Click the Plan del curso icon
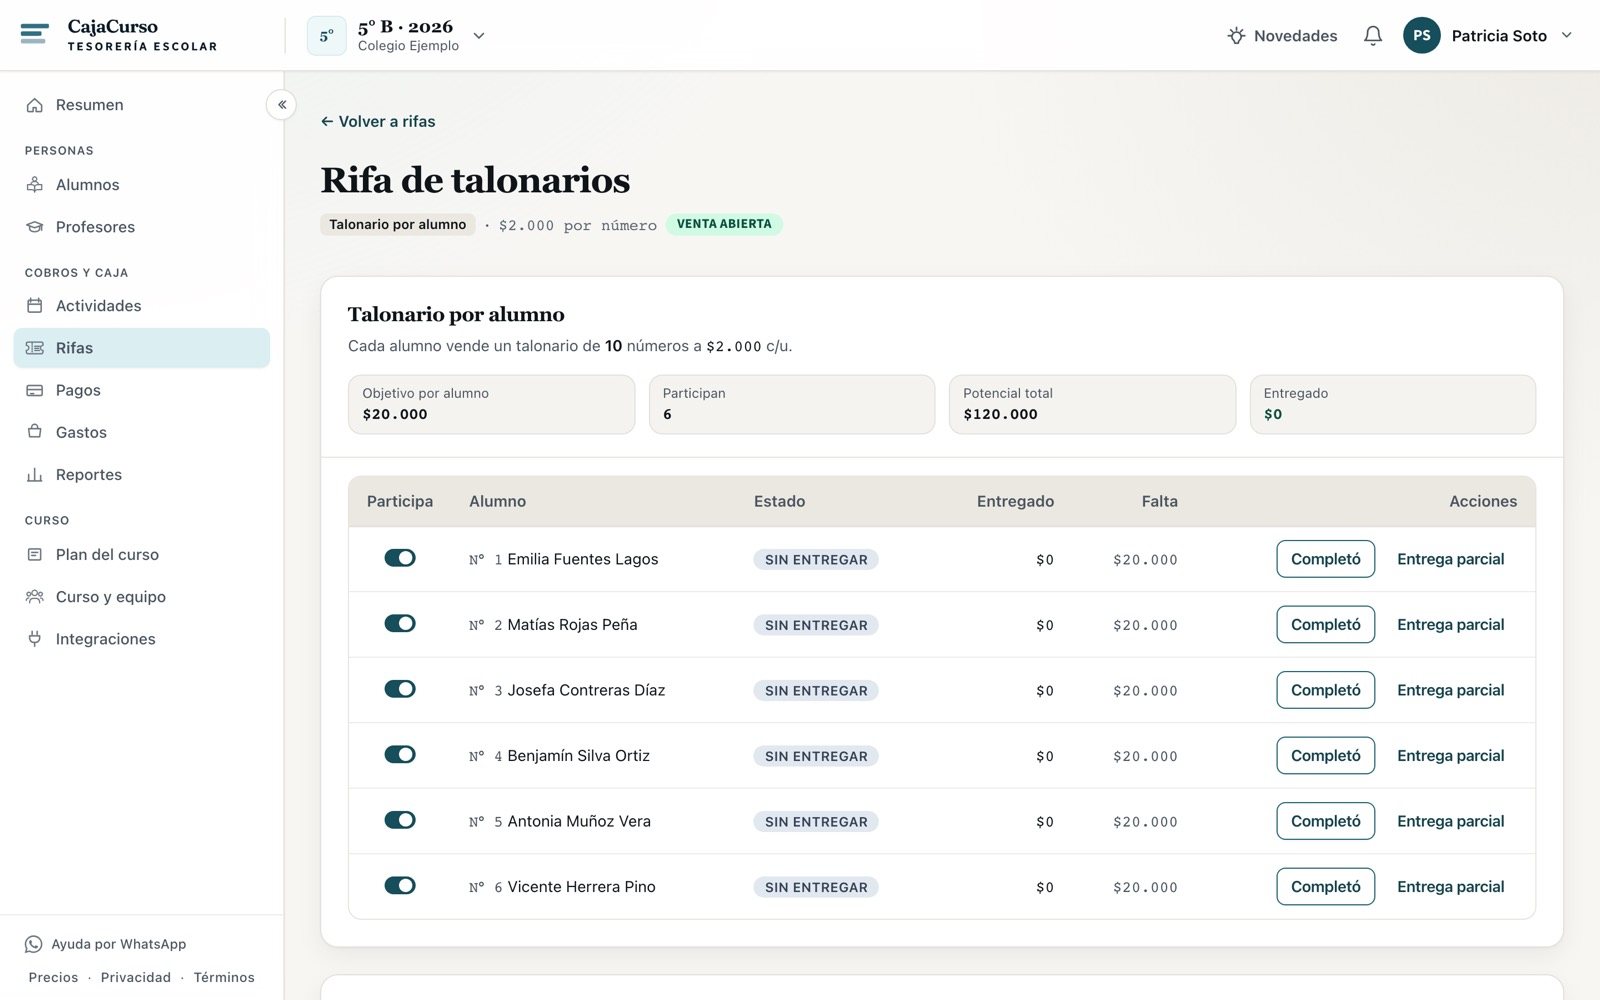The width and height of the screenshot is (1600, 1000). pyautogui.click(x=35, y=555)
